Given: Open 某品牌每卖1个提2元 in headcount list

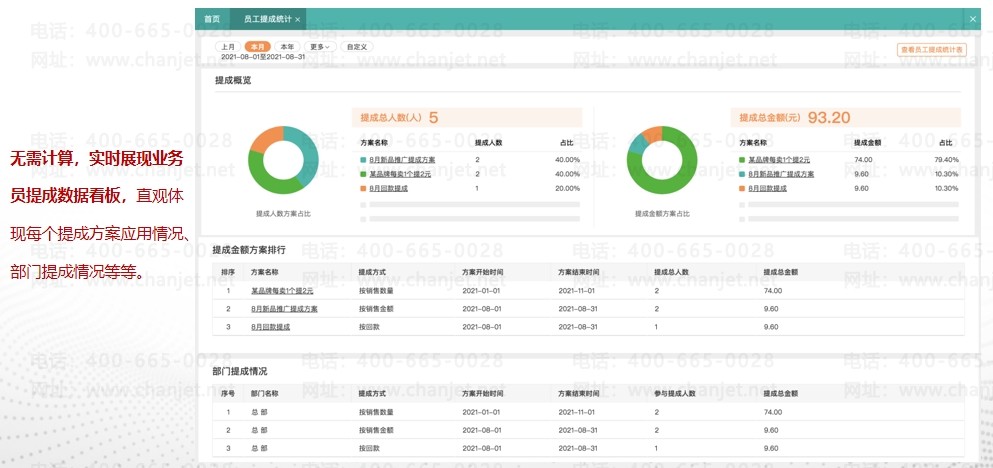Looking at the screenshot, I should [400, 174].
